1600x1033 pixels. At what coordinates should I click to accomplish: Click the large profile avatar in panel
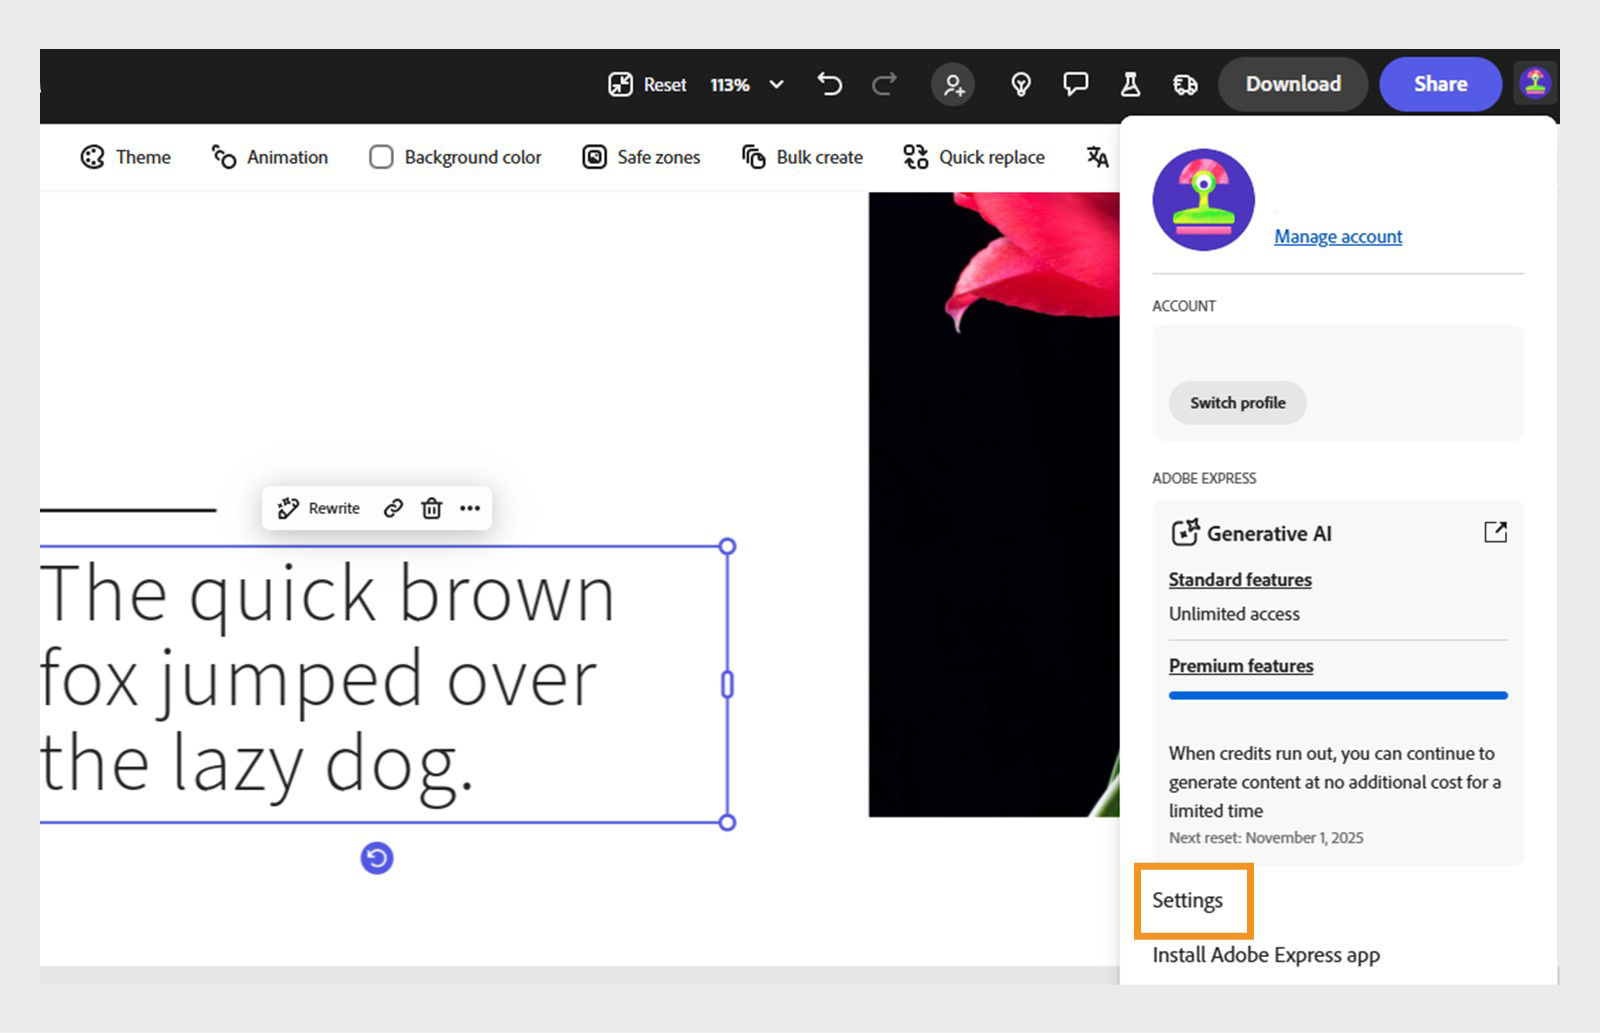pos(1203,199)
